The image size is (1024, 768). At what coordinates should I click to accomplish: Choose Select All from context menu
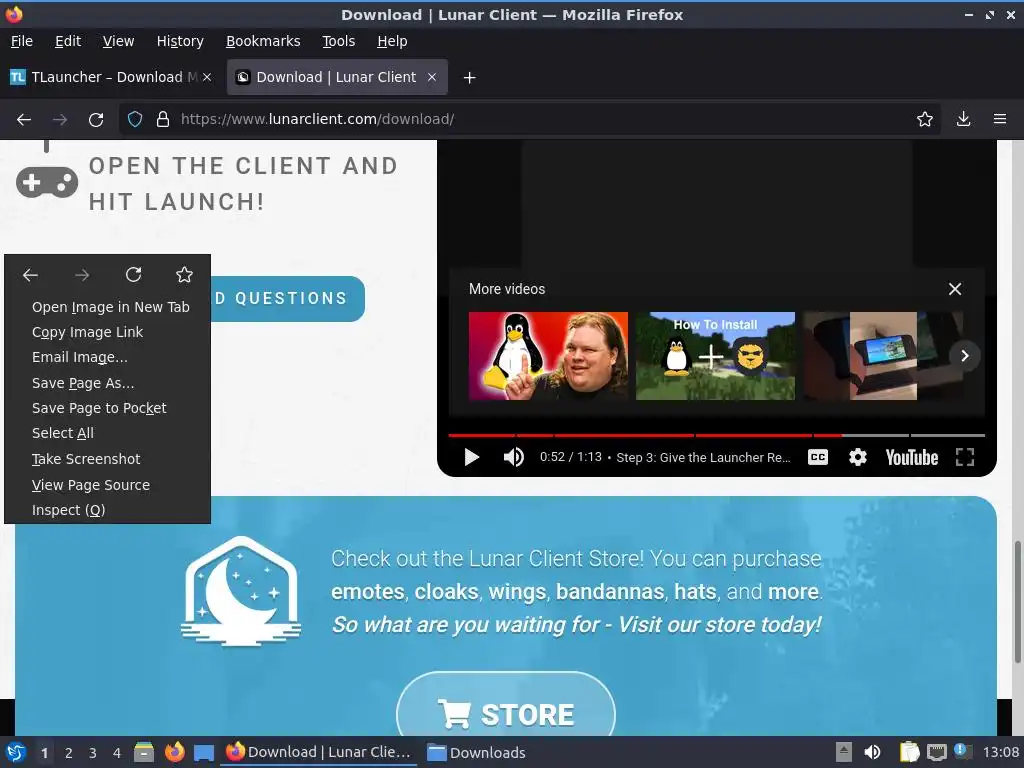coord(108,433)
